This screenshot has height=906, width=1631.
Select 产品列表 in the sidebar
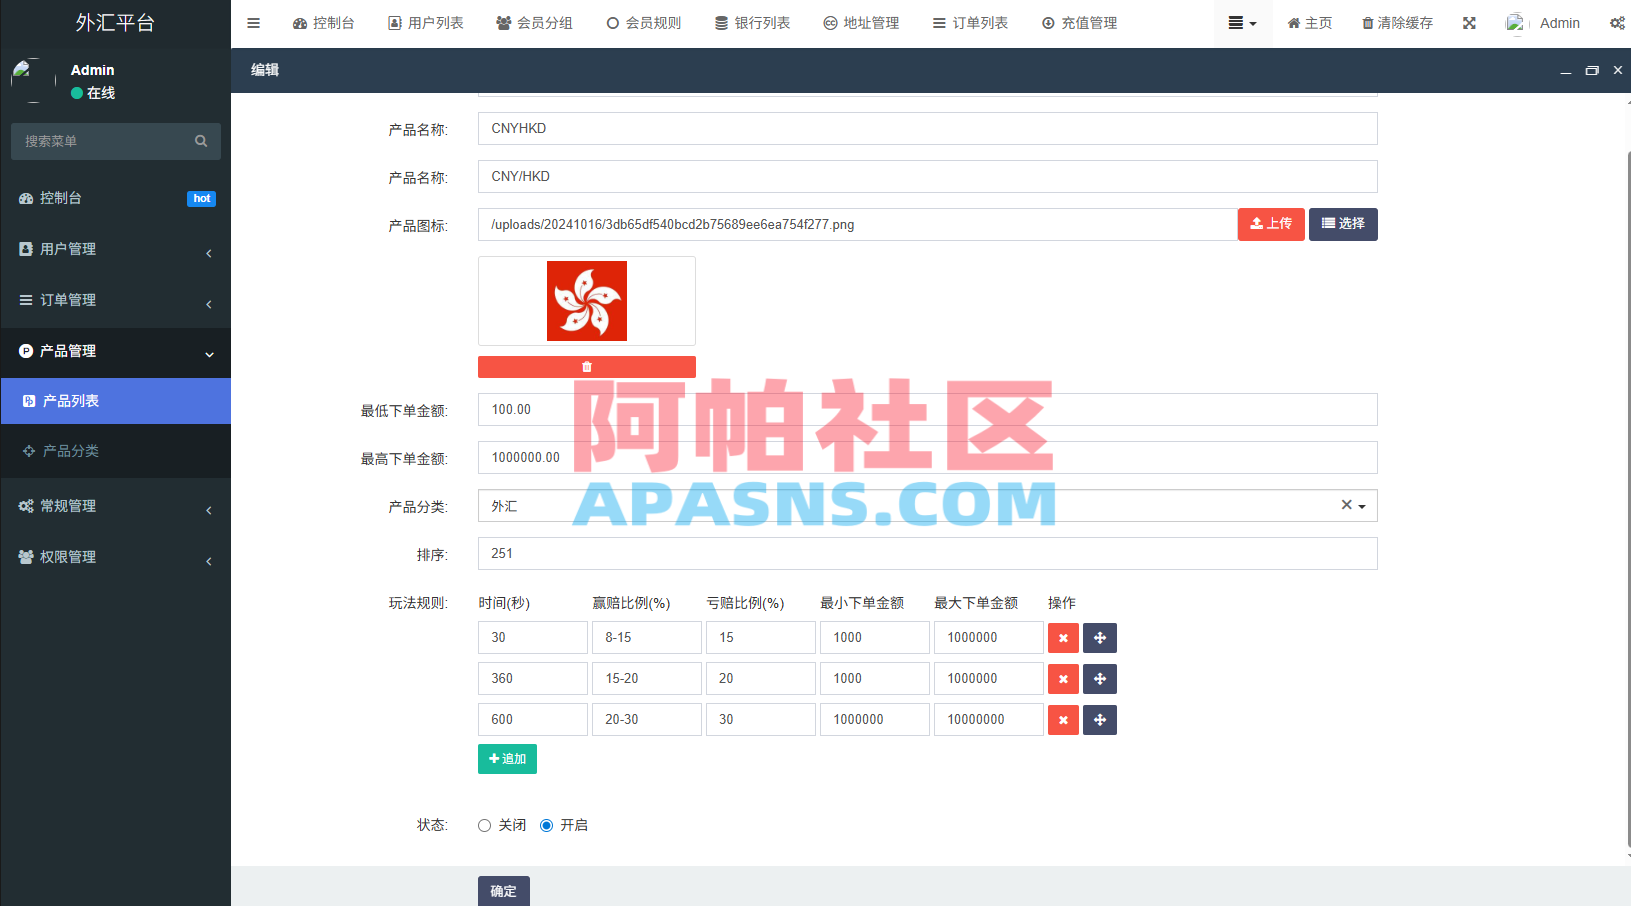[x=116, y=401]
